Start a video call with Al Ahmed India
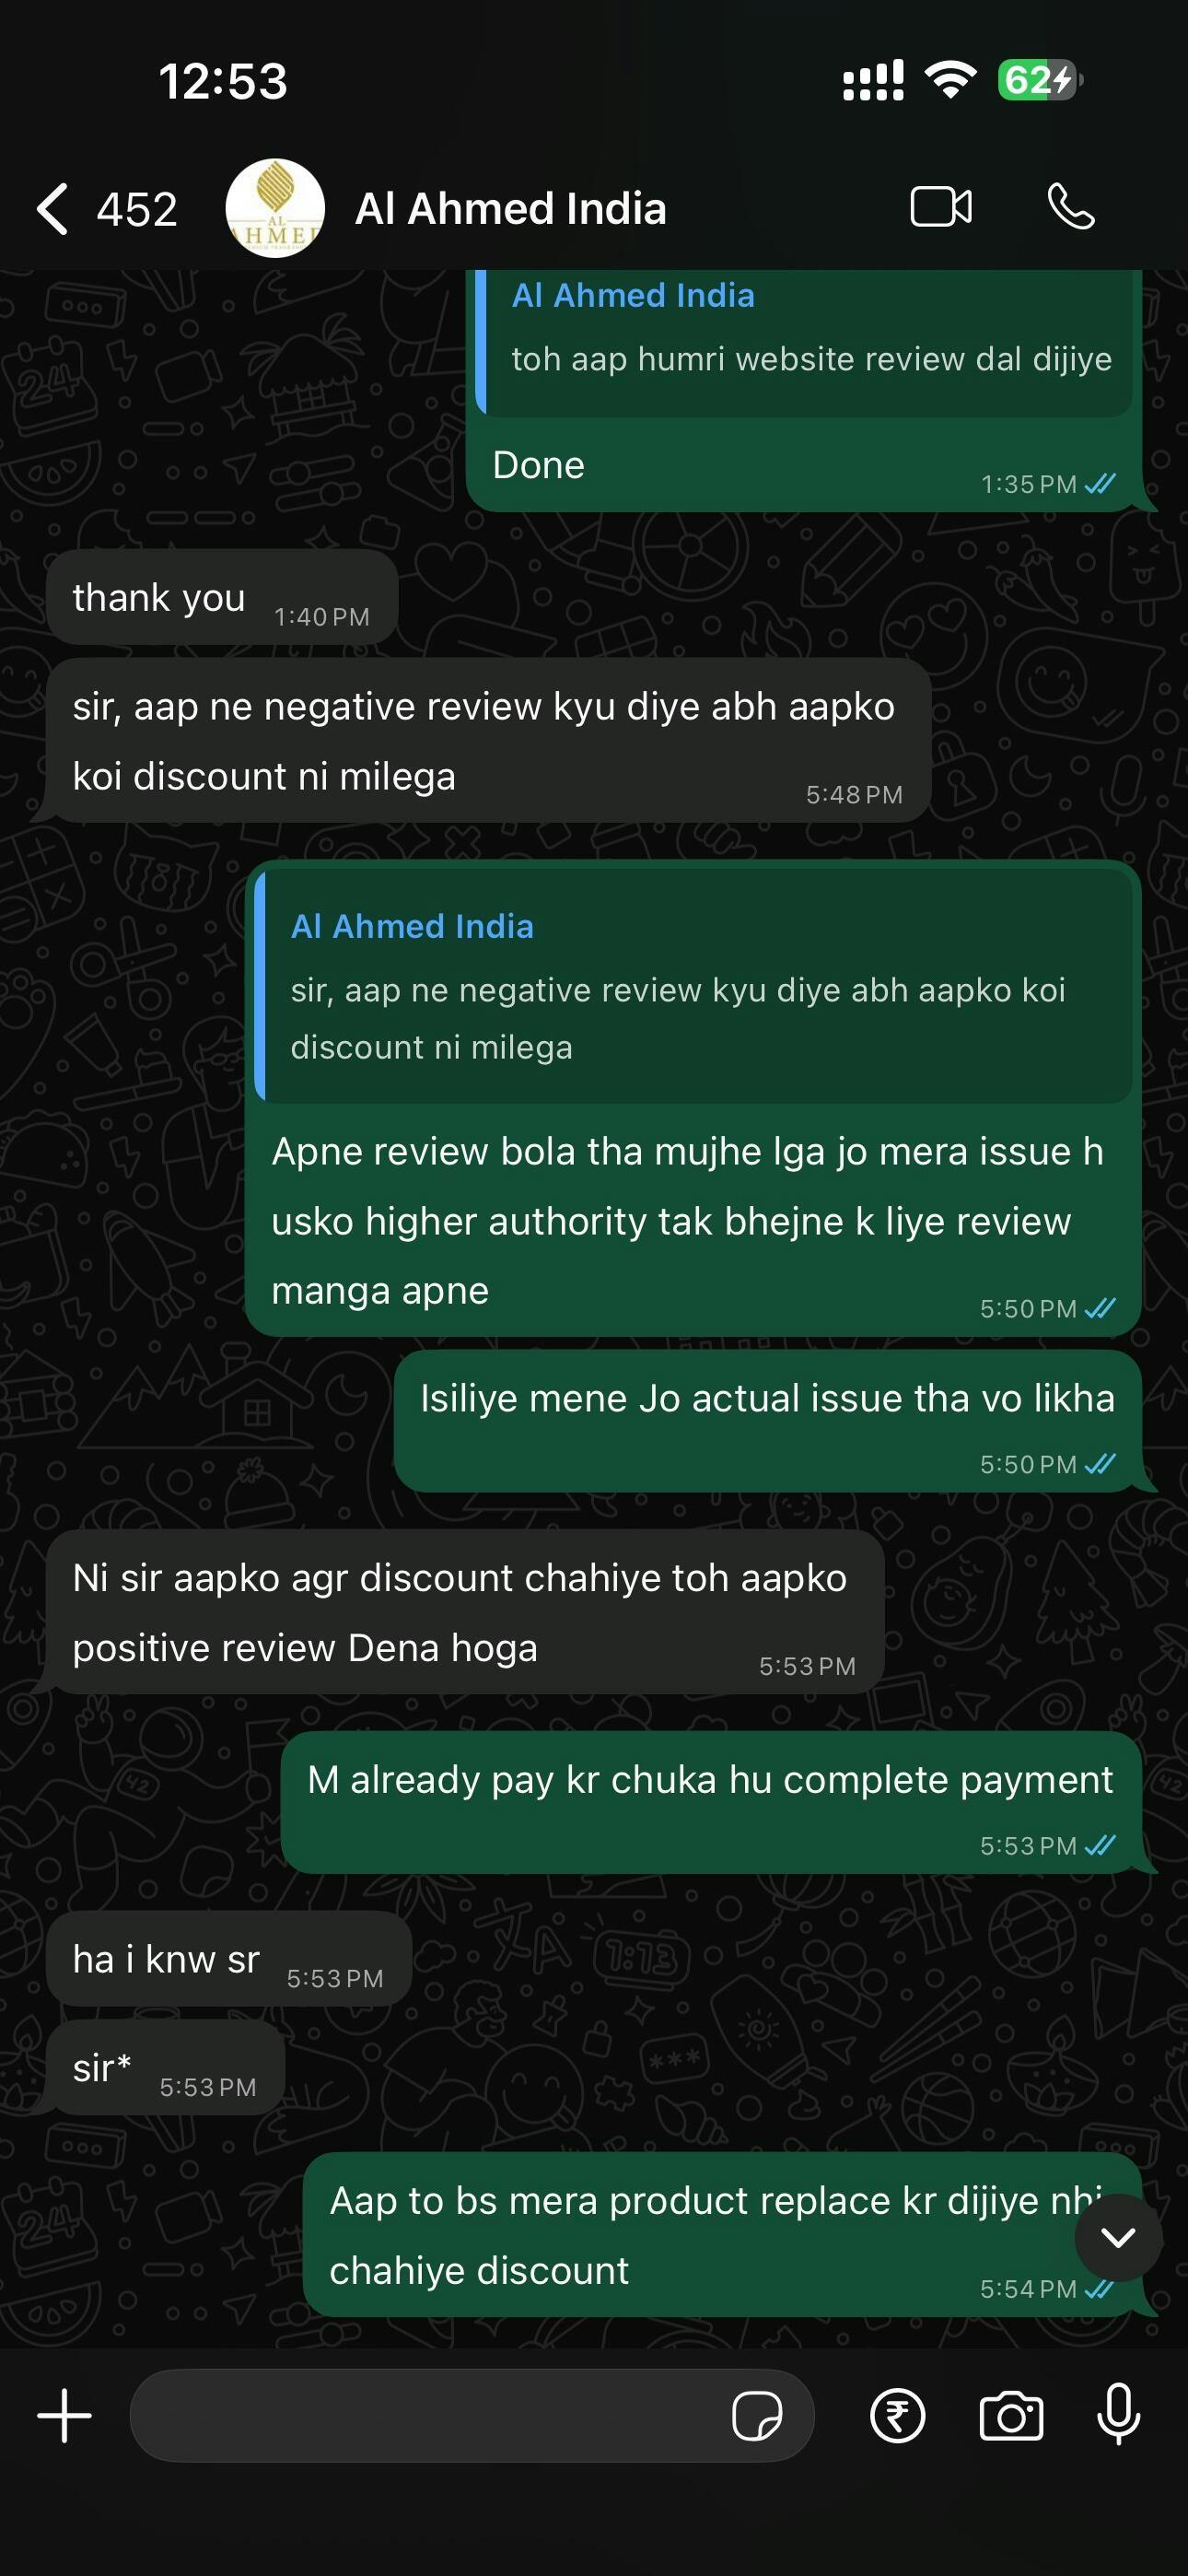This screenshot has height=2576, width=1188. coord(941,207)
